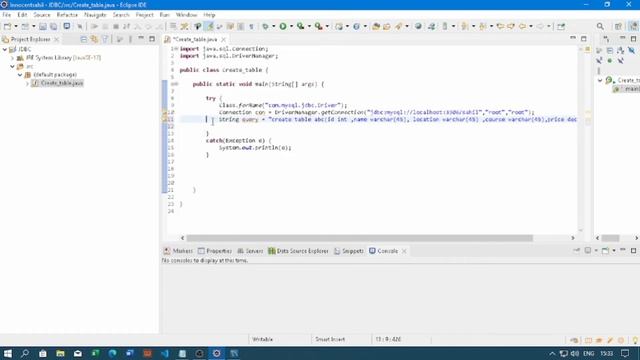Screen dimensions: 640x360
Task: Click the Next Annotation icon
Action: tap(465, 26)
